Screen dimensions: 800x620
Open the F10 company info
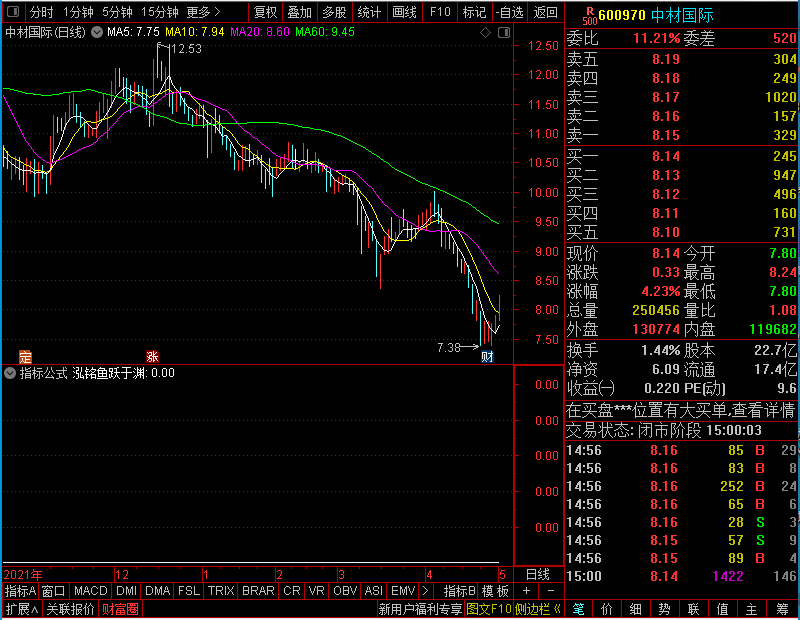[440, 12]
